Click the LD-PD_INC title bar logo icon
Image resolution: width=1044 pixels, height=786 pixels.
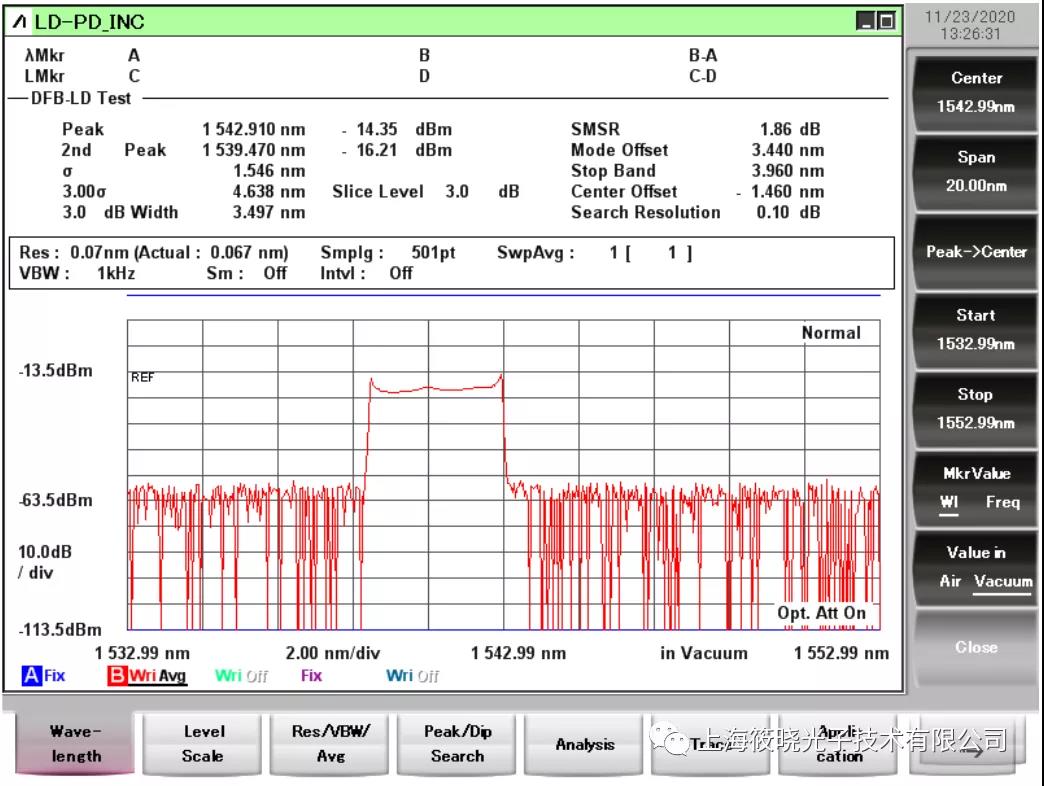coord(22,21)
